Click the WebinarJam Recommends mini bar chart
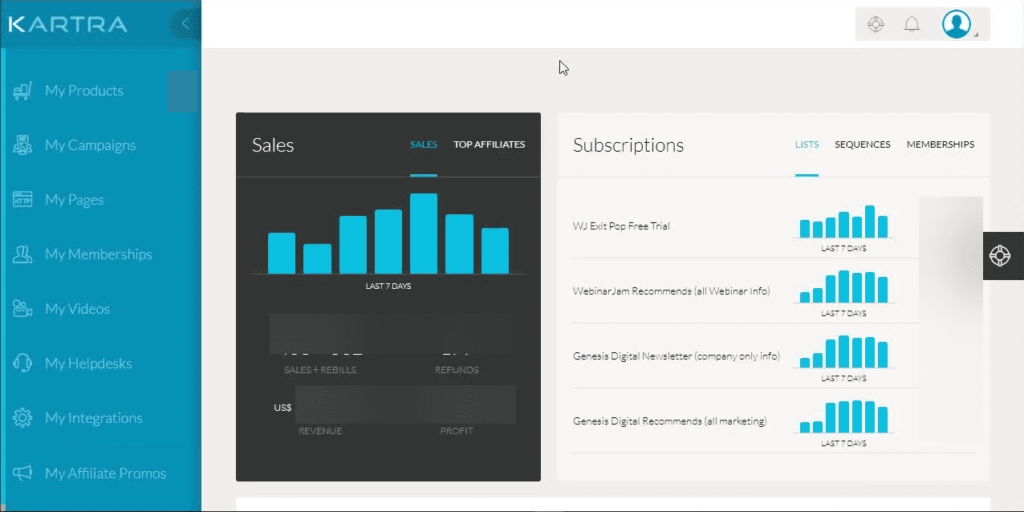1024x512 pixels. click(x=844, y=287)
